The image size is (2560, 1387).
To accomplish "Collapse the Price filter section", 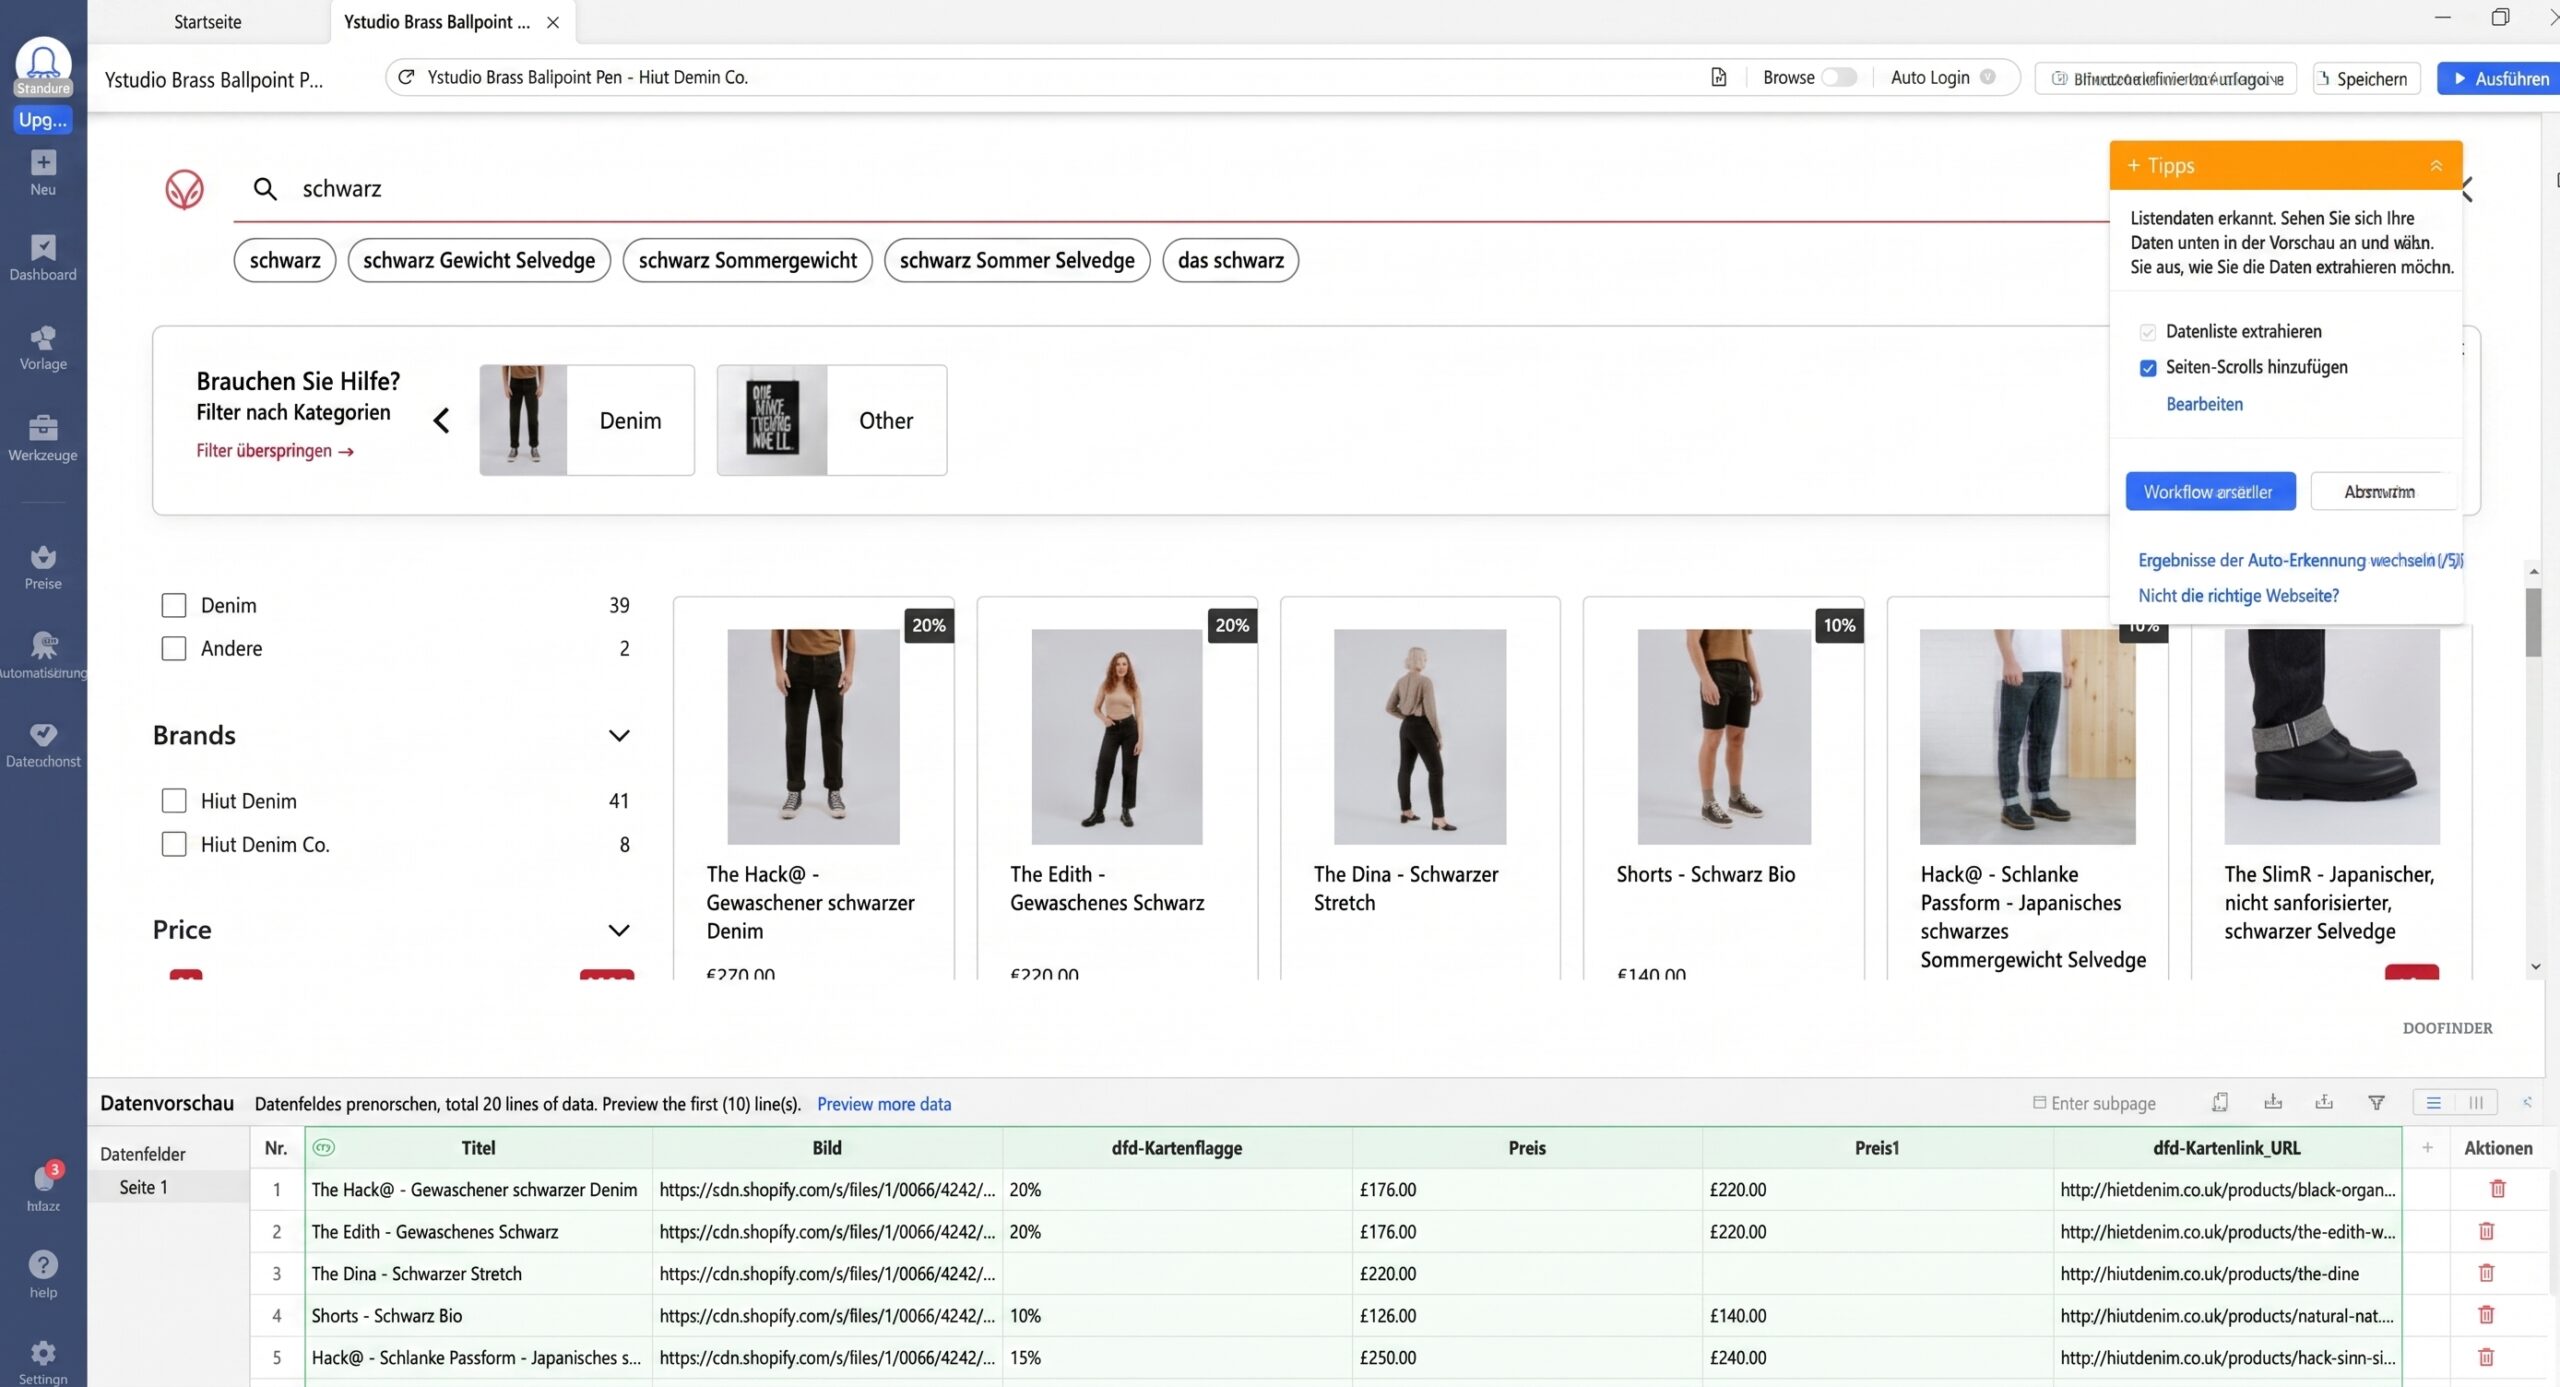I will click(x=619, y=930).
